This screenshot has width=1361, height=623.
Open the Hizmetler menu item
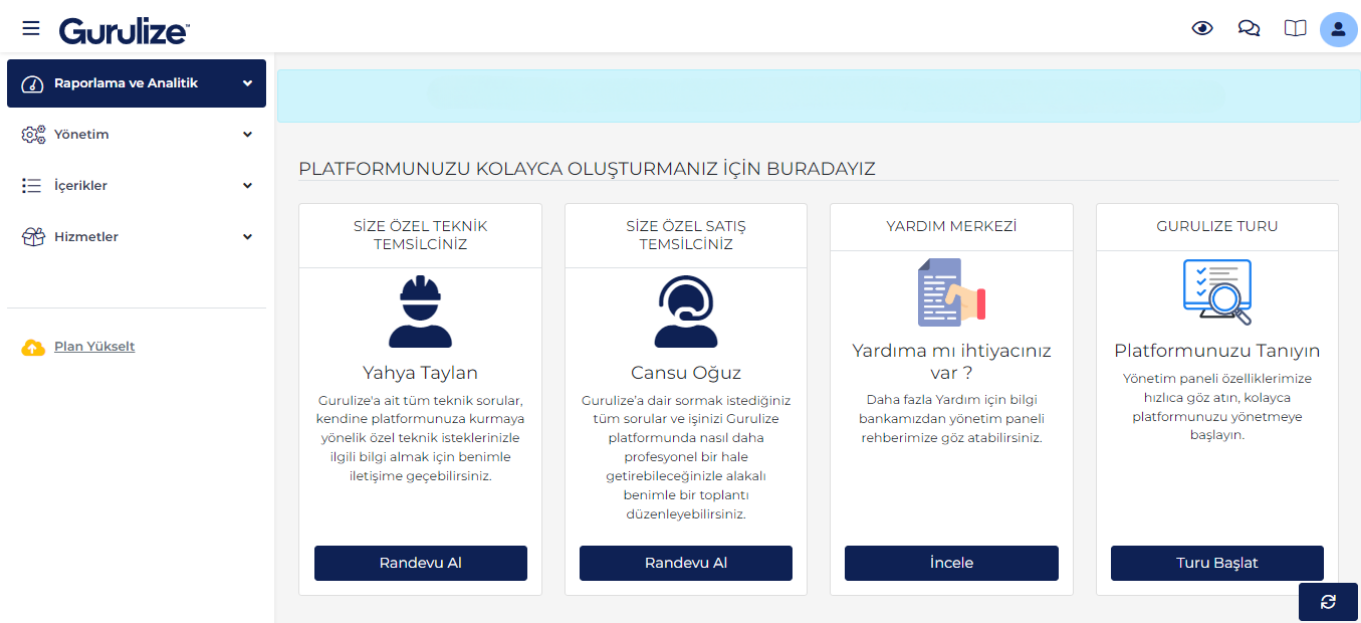[x=136, y=237]
